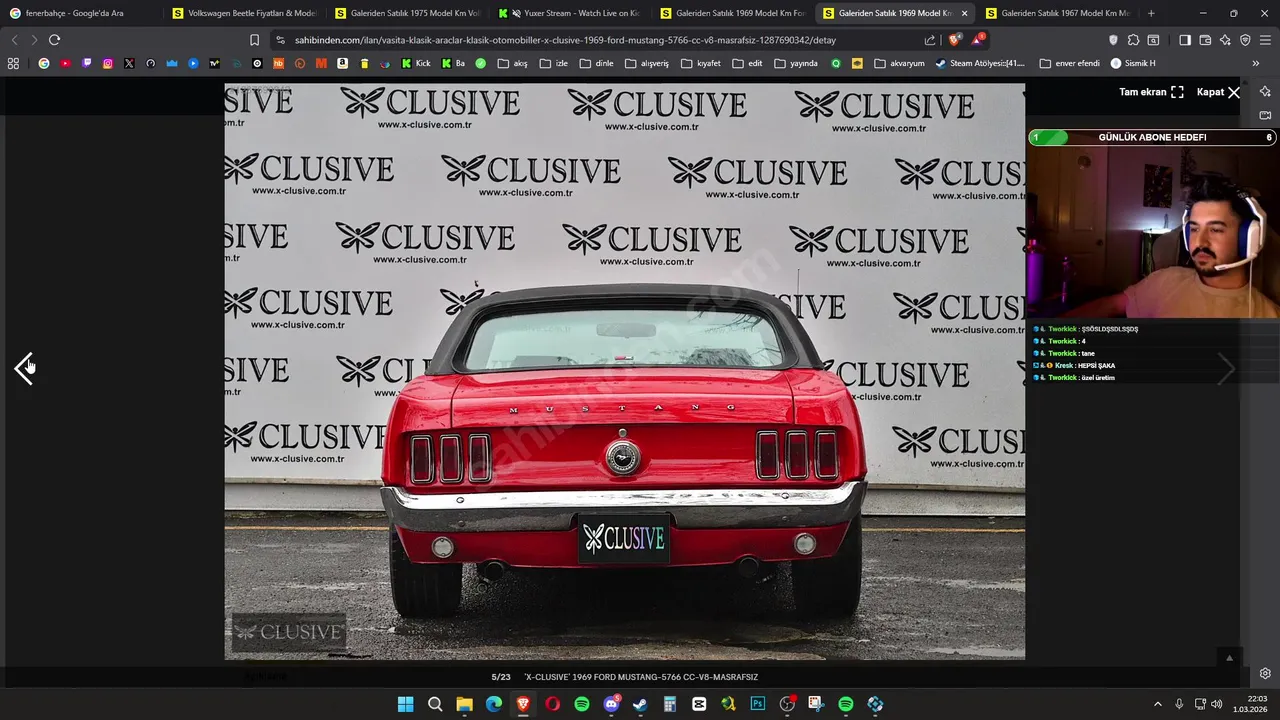The height and width of the screenshot is (720, 1280).
Task: Switch to Volkswagen Beetle Fiyatları tab
Action: pyautogui.click(x=244, y=13)
